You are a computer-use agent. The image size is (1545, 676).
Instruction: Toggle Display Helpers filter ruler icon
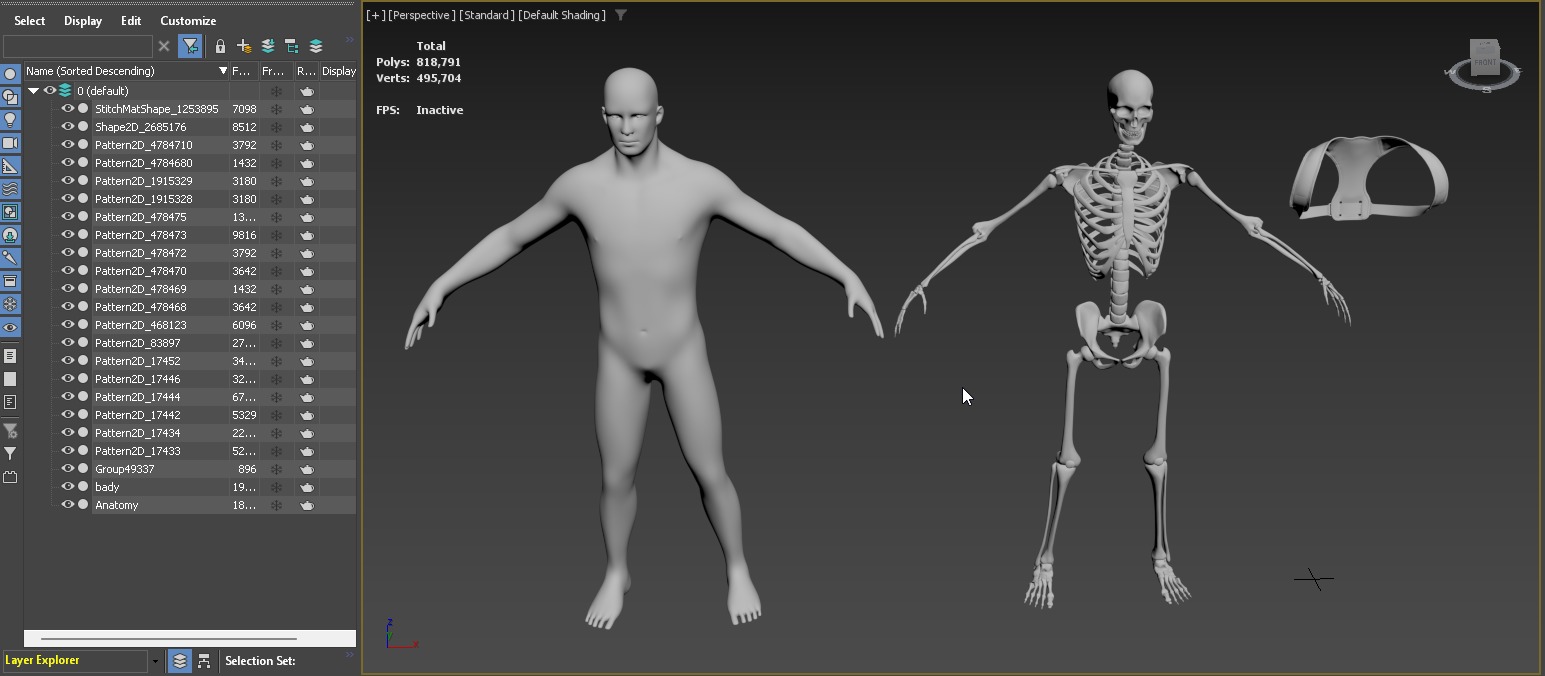(x=10, y=166)
